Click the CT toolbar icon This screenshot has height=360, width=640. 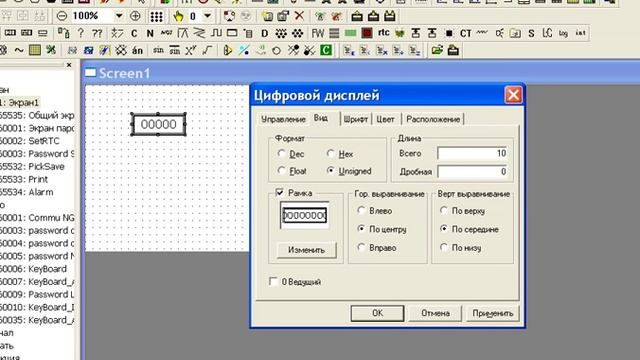(x=465, y=33)
